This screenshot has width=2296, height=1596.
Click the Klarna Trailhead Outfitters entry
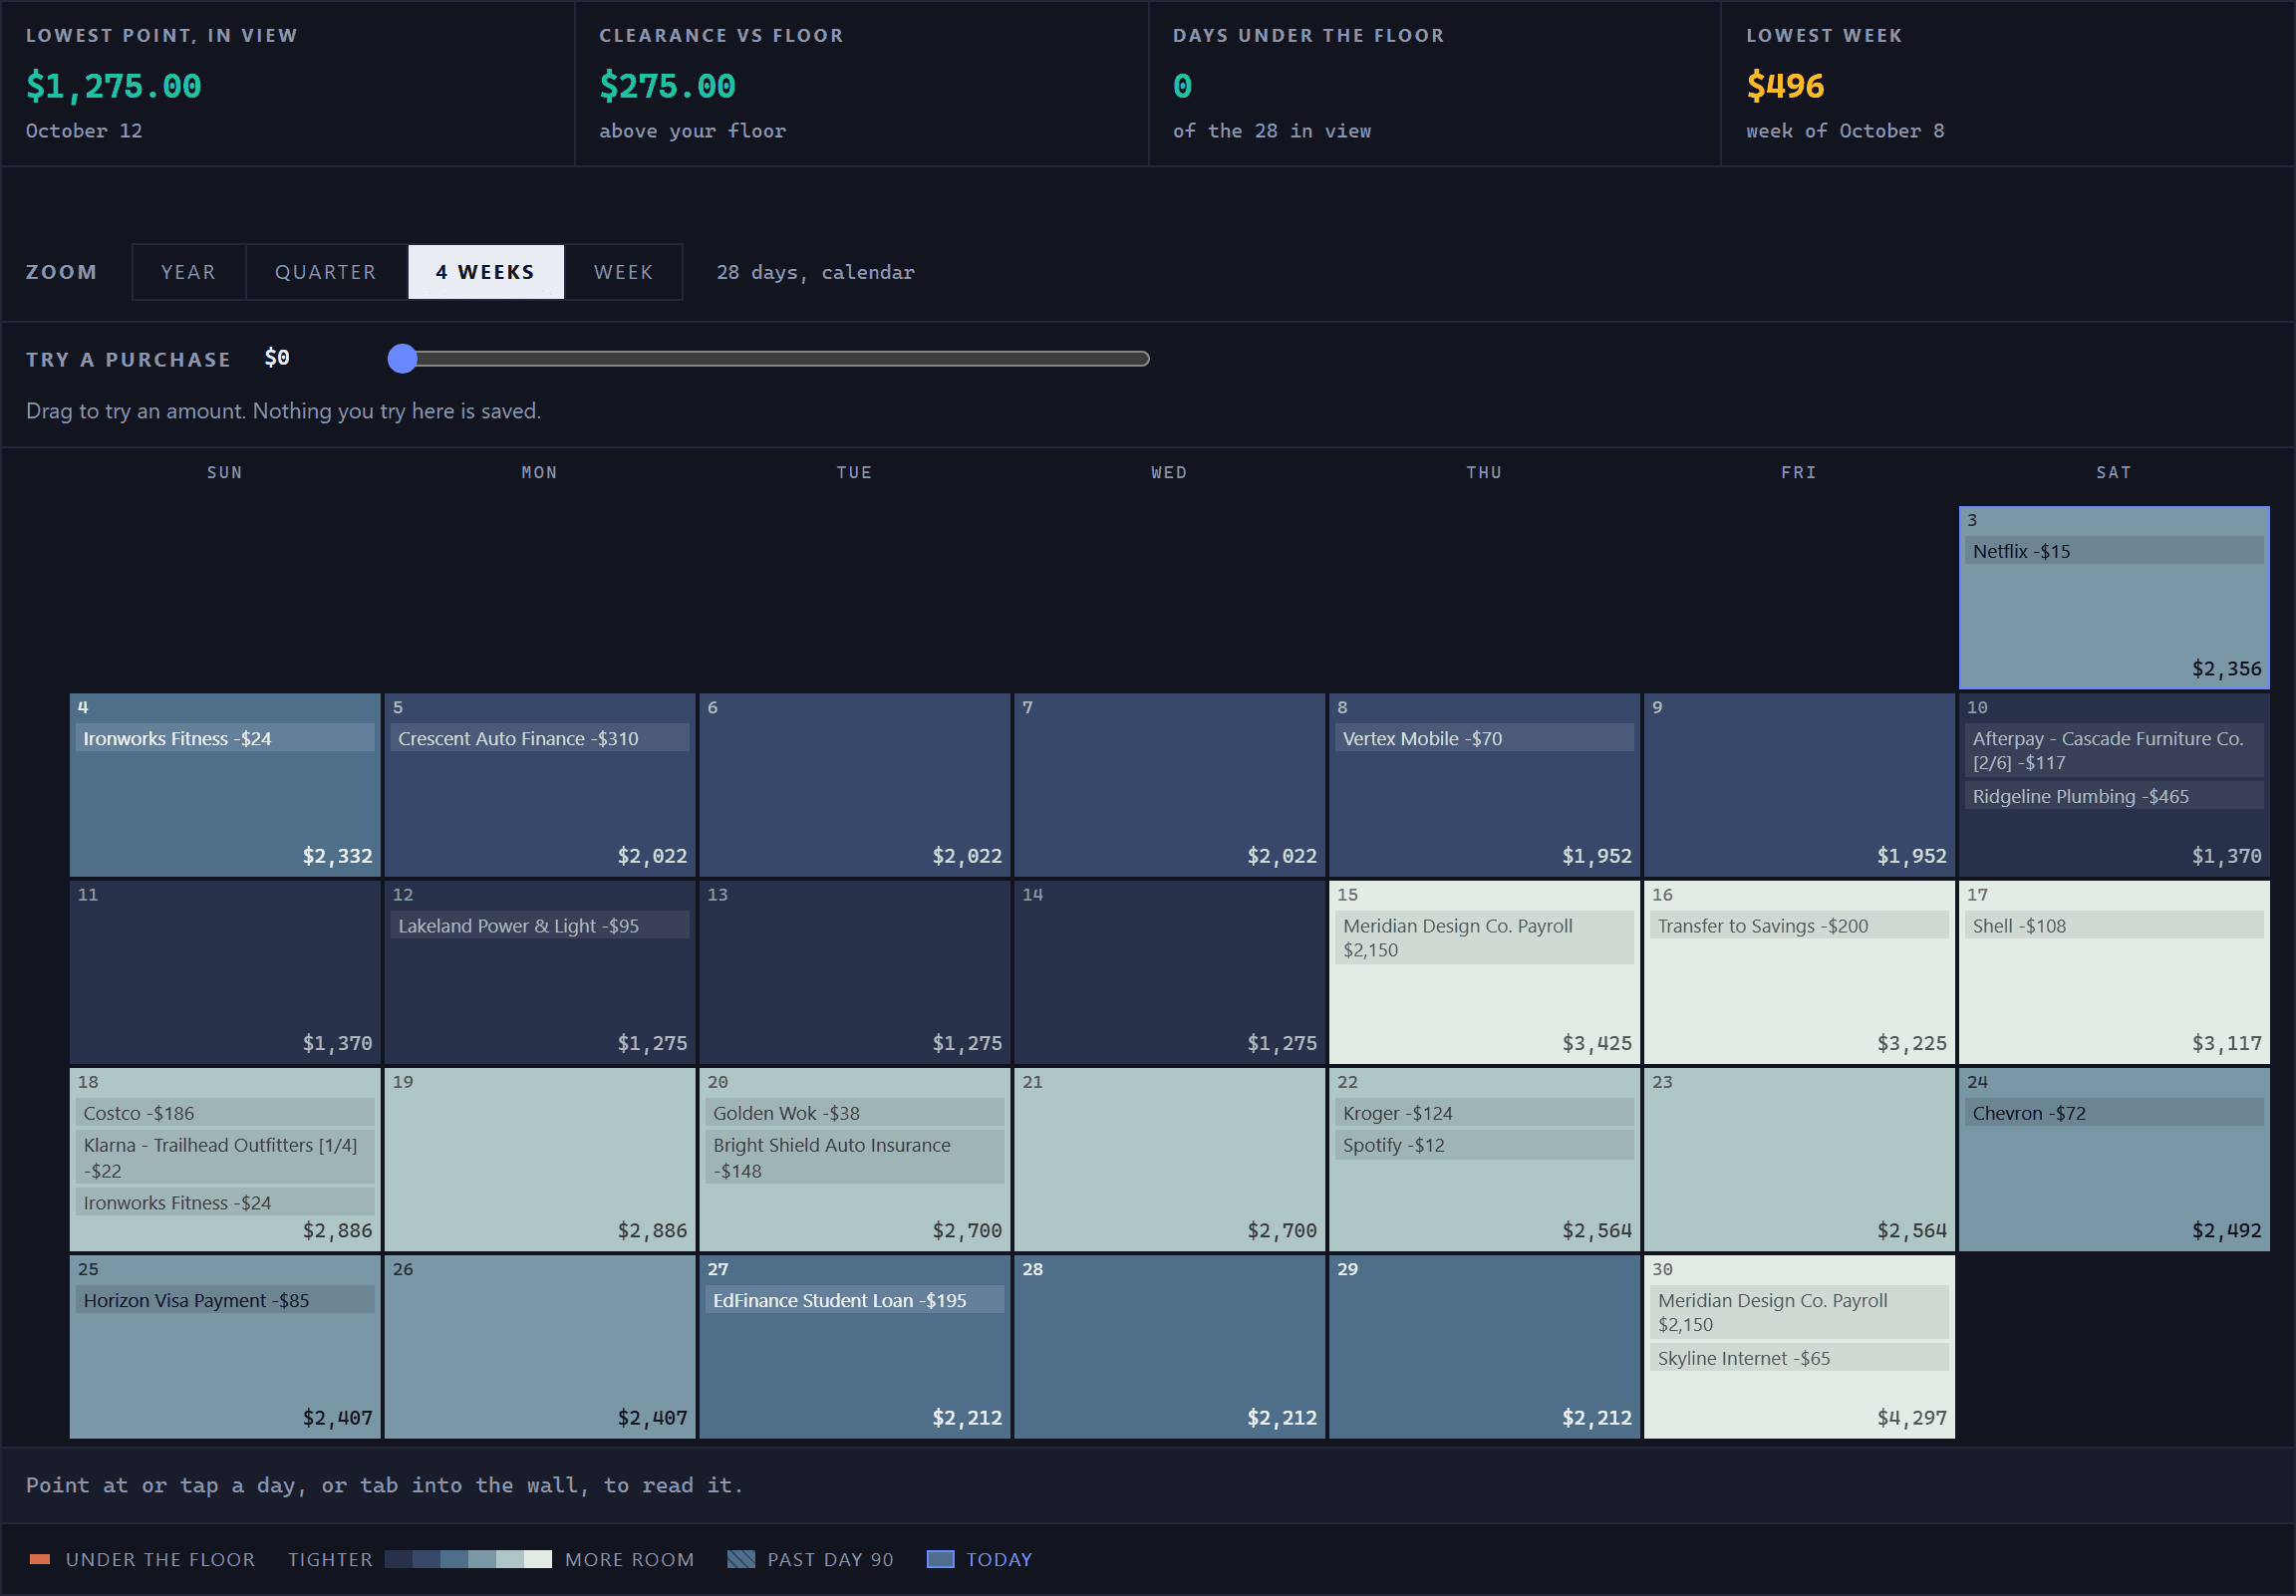click(225, 1157)
